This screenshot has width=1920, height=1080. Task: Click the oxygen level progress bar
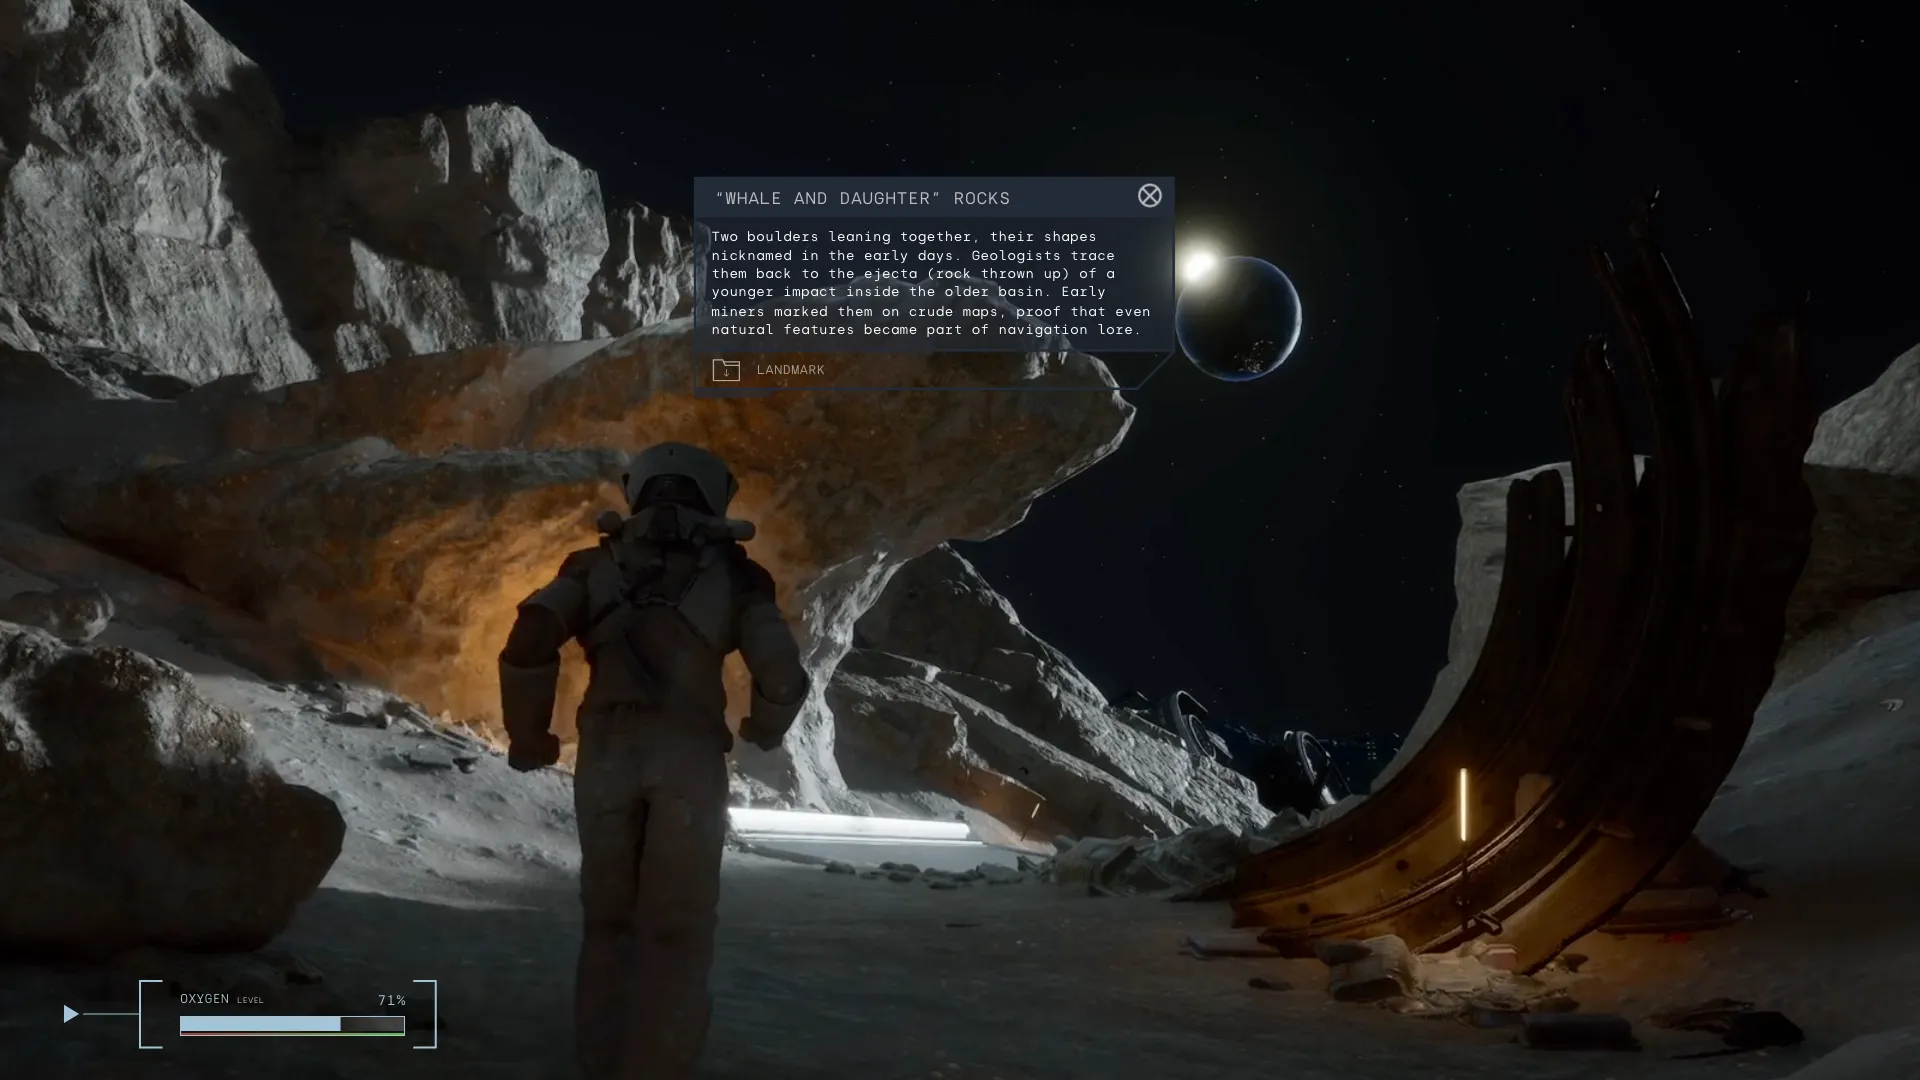292,1024
